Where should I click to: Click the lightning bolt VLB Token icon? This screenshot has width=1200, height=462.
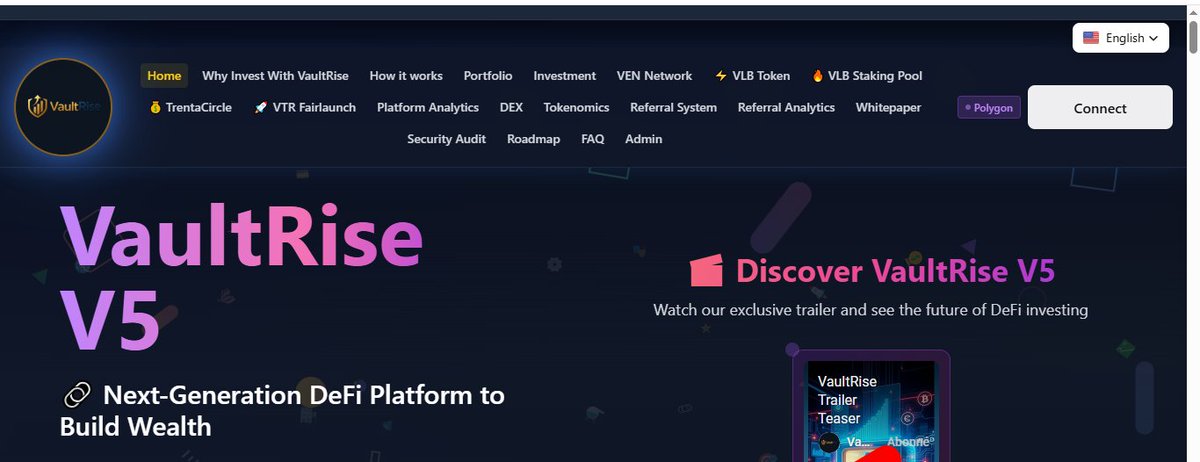[x=721, y=76]
